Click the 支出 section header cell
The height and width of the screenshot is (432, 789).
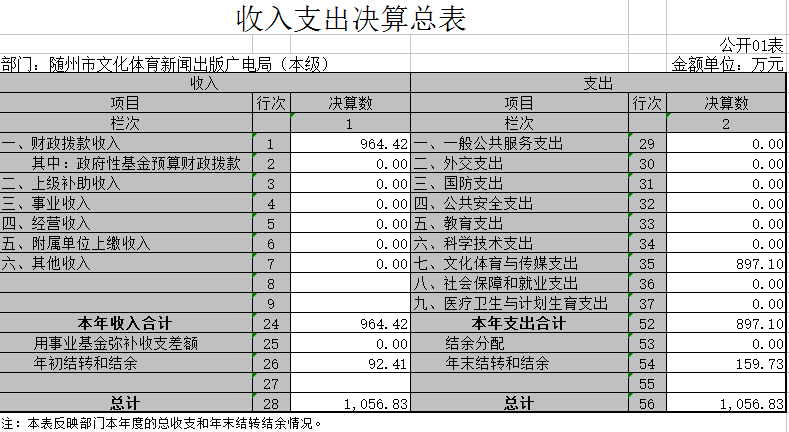click(598, 84)
